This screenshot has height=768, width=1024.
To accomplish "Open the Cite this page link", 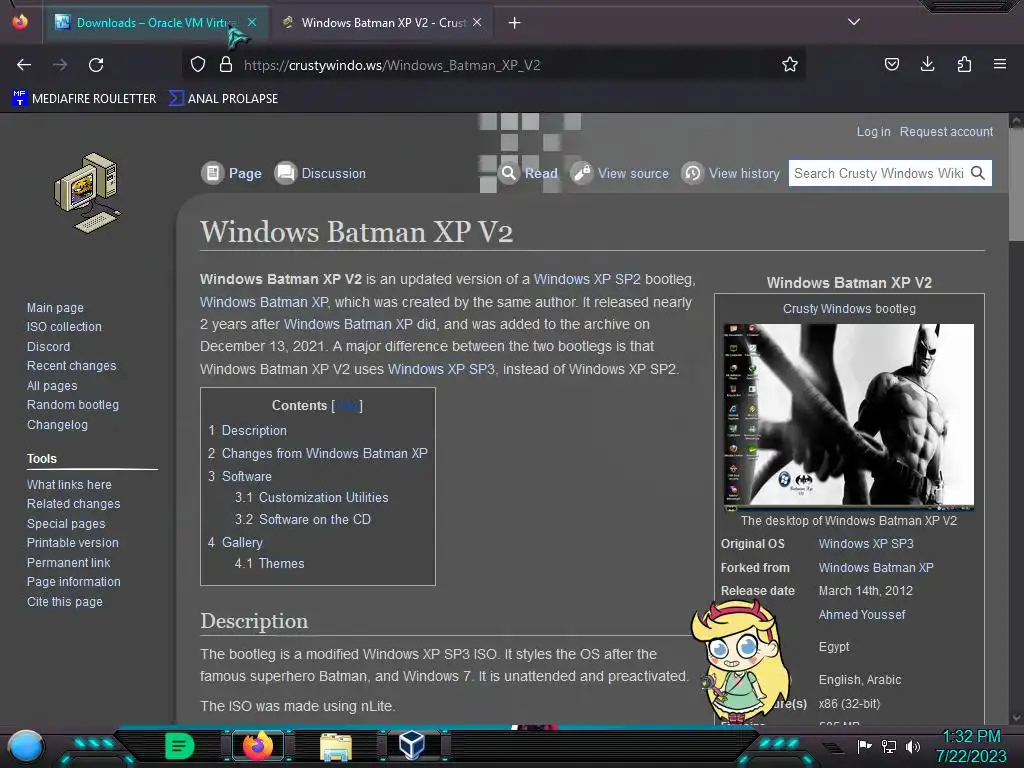I will [x=65, y=601].
